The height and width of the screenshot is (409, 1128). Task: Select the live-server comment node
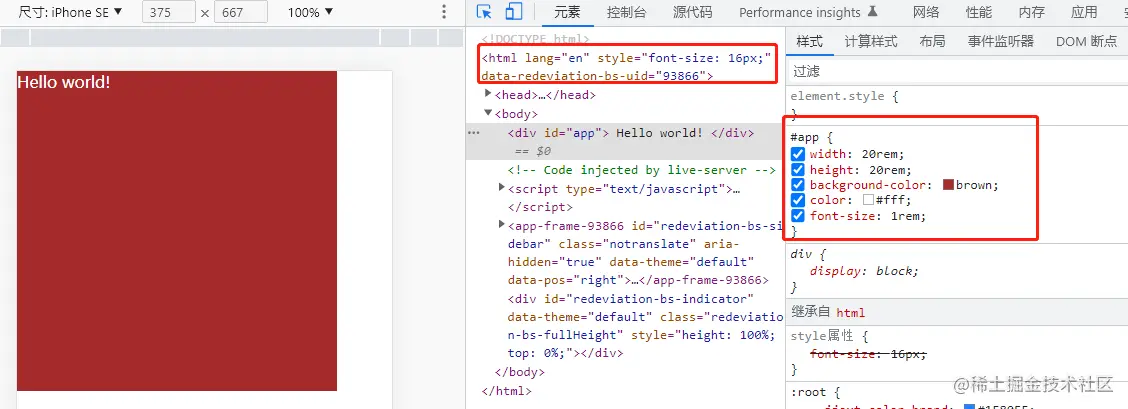coord(642,170)
